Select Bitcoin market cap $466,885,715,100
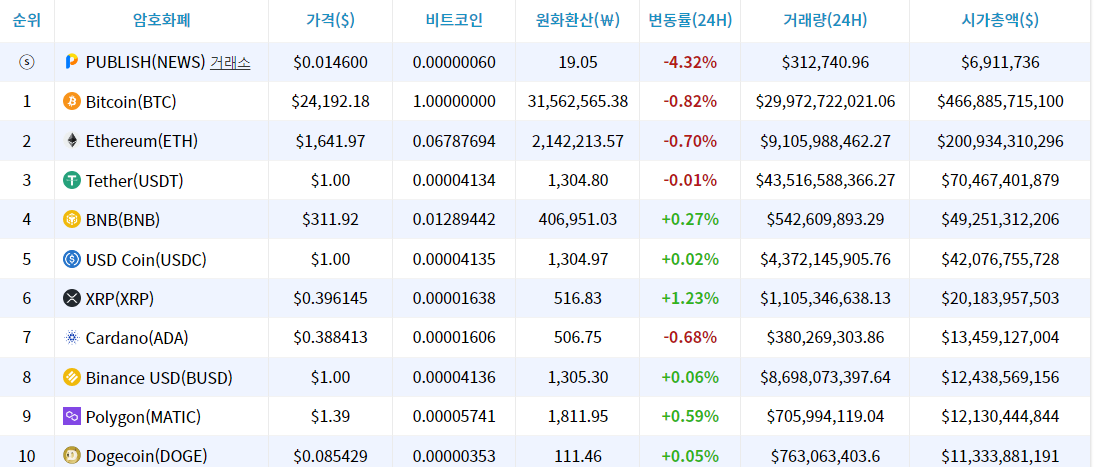The height and width of the screenshot is (467, 1095). [x=1000, y=102]
